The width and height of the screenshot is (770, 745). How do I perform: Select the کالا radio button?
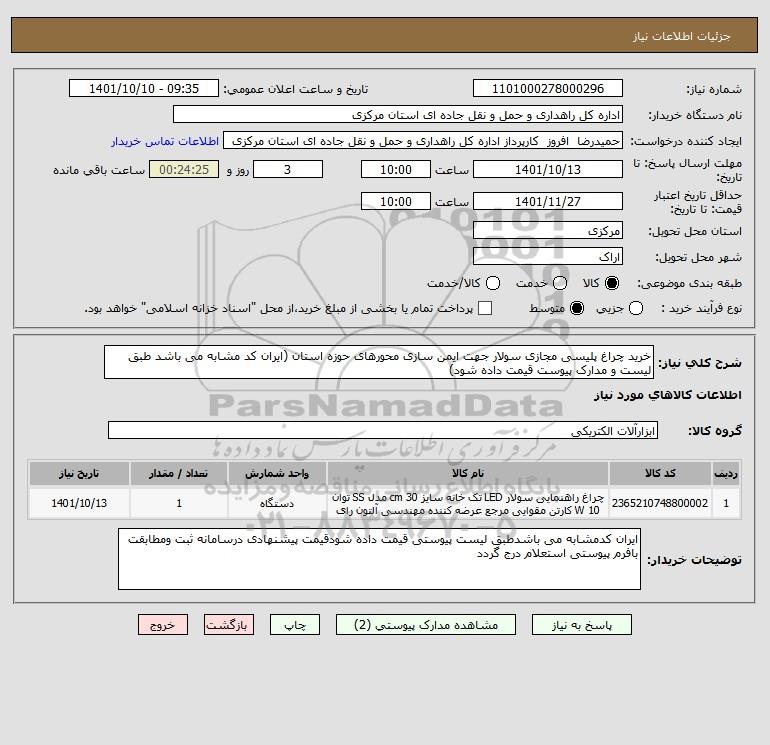pos(612,283)
